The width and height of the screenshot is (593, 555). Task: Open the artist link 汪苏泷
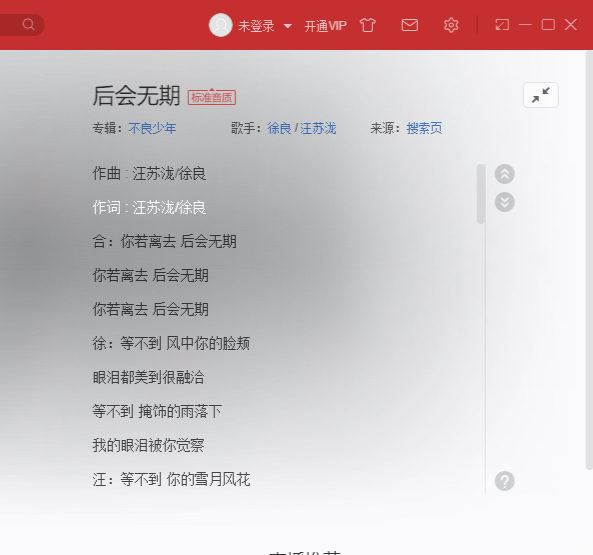318,129
